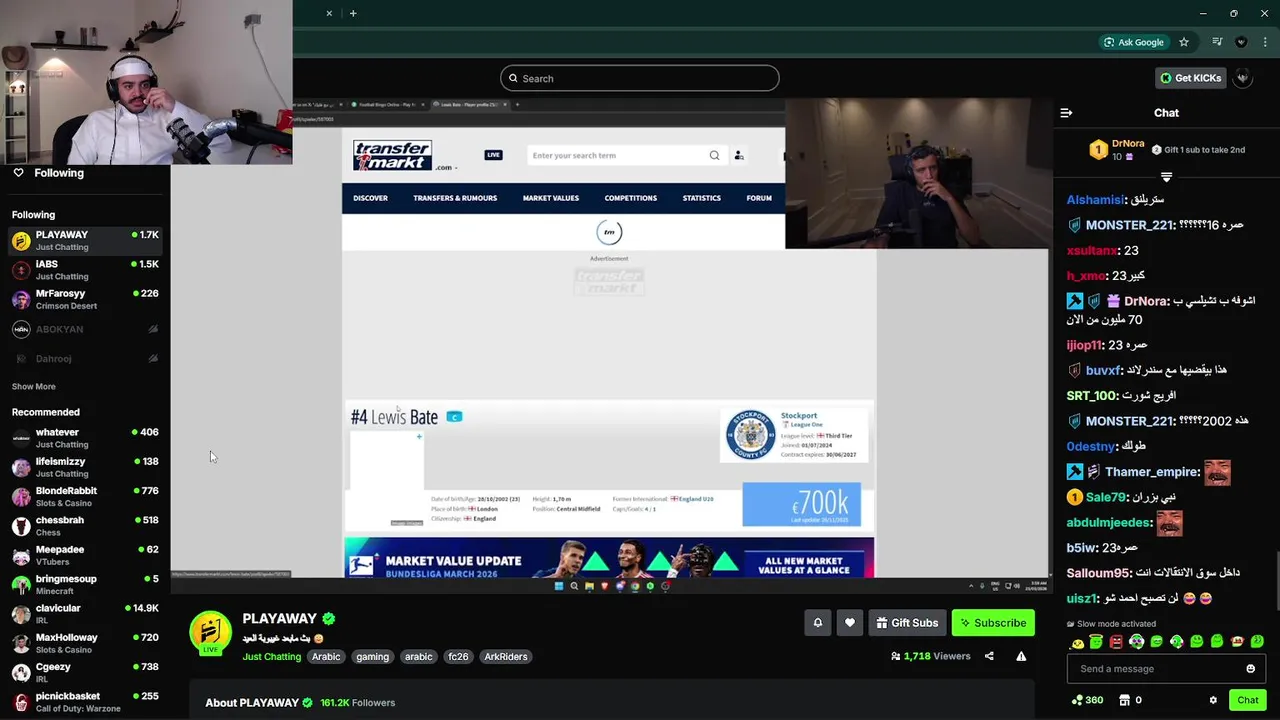Viewport: 1280px width, 720px height.
Task: Select the fc26 tag
Action: 458,657
